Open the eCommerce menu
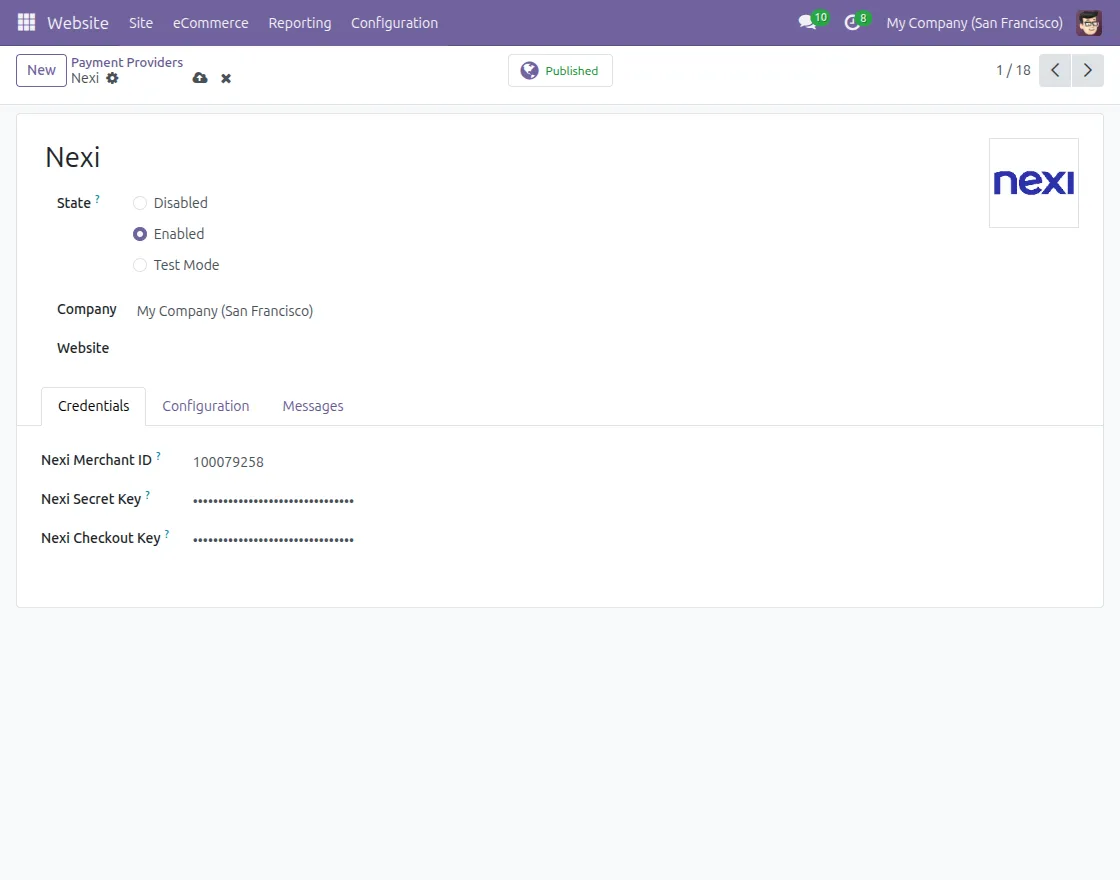Screen dimensions: 1120x880 pyautogui.click(x=211, y=23)
